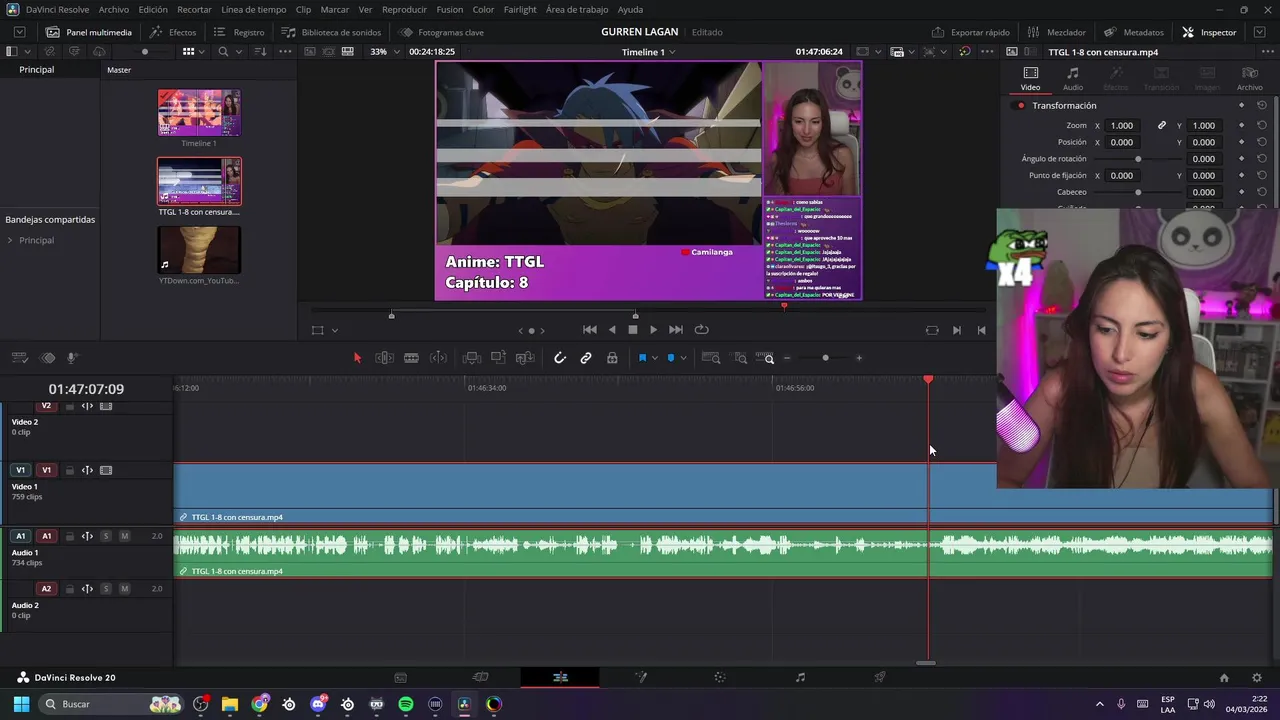Select the arrow Selection mode tool
The width and height of the screenshot is (1280, 720).
pos(357,358)
